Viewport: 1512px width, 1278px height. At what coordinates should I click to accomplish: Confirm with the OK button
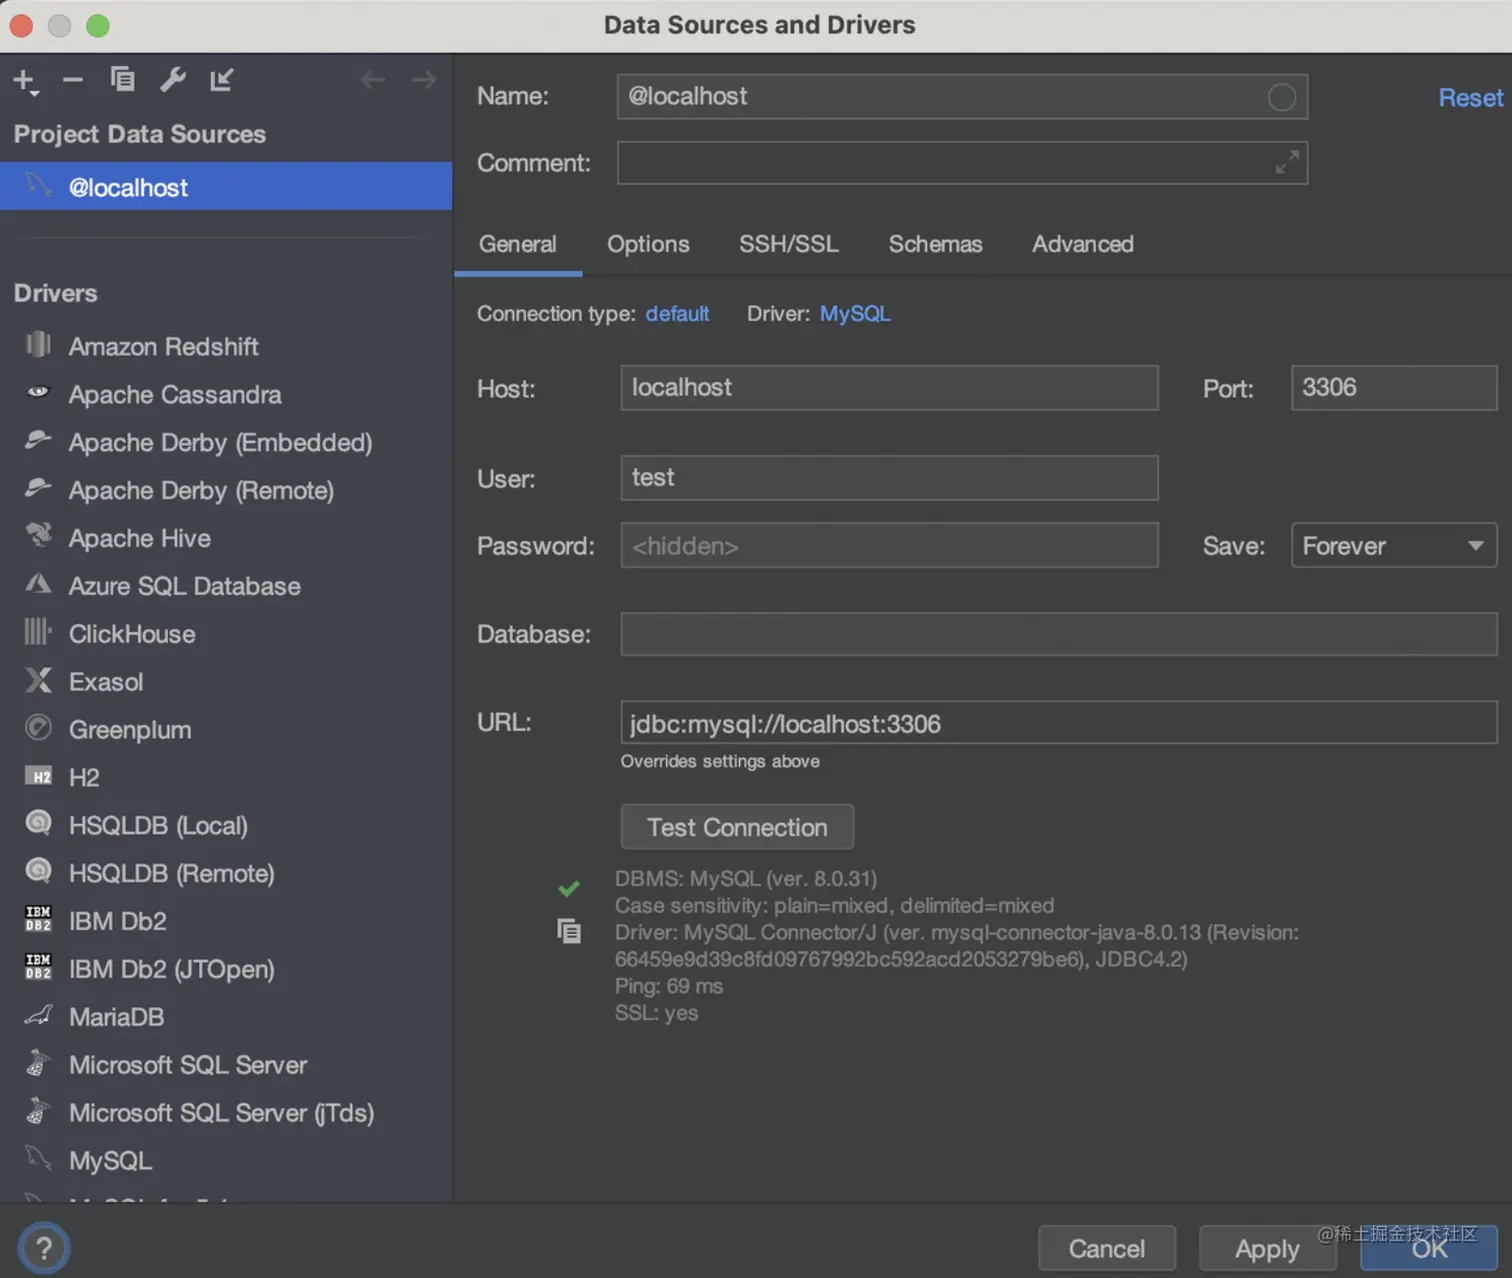coord(1429,1249)
